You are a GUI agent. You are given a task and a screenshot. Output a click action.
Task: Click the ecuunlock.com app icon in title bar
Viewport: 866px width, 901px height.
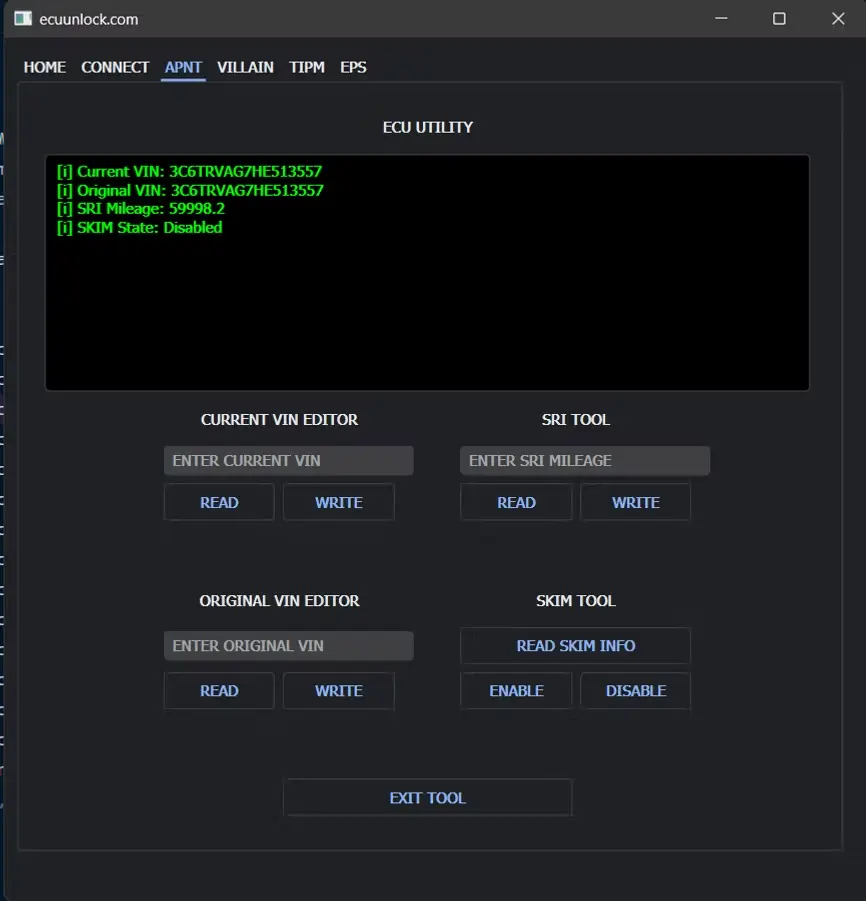23,19
